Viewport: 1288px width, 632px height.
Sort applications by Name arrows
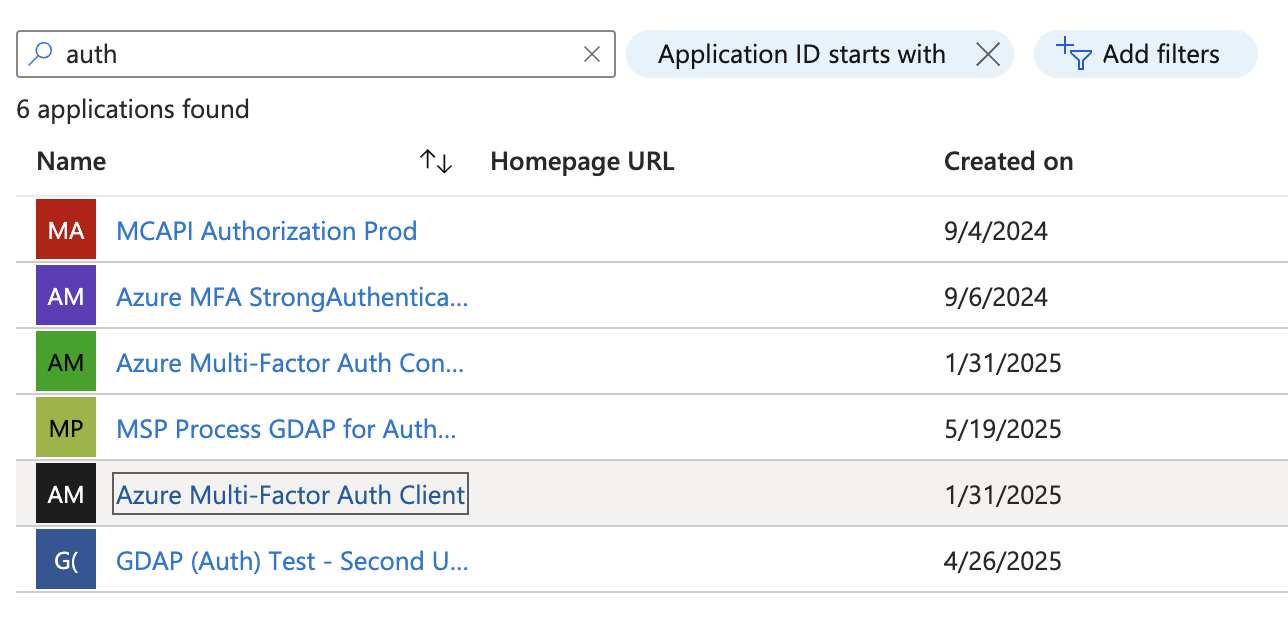pos(436,161)
